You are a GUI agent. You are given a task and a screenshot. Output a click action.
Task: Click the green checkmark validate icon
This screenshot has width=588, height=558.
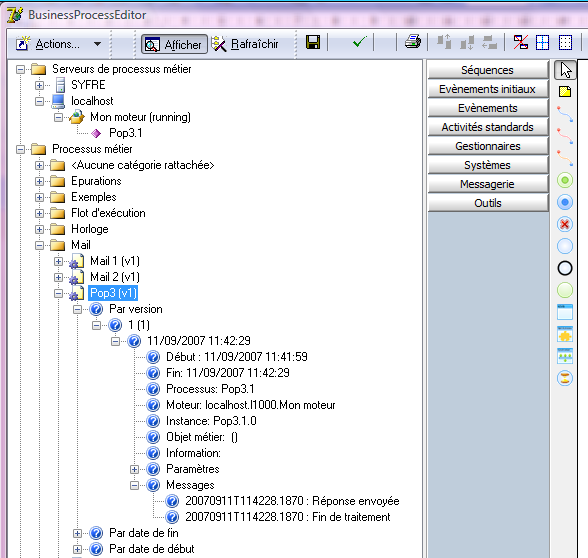tap(360, 42)
